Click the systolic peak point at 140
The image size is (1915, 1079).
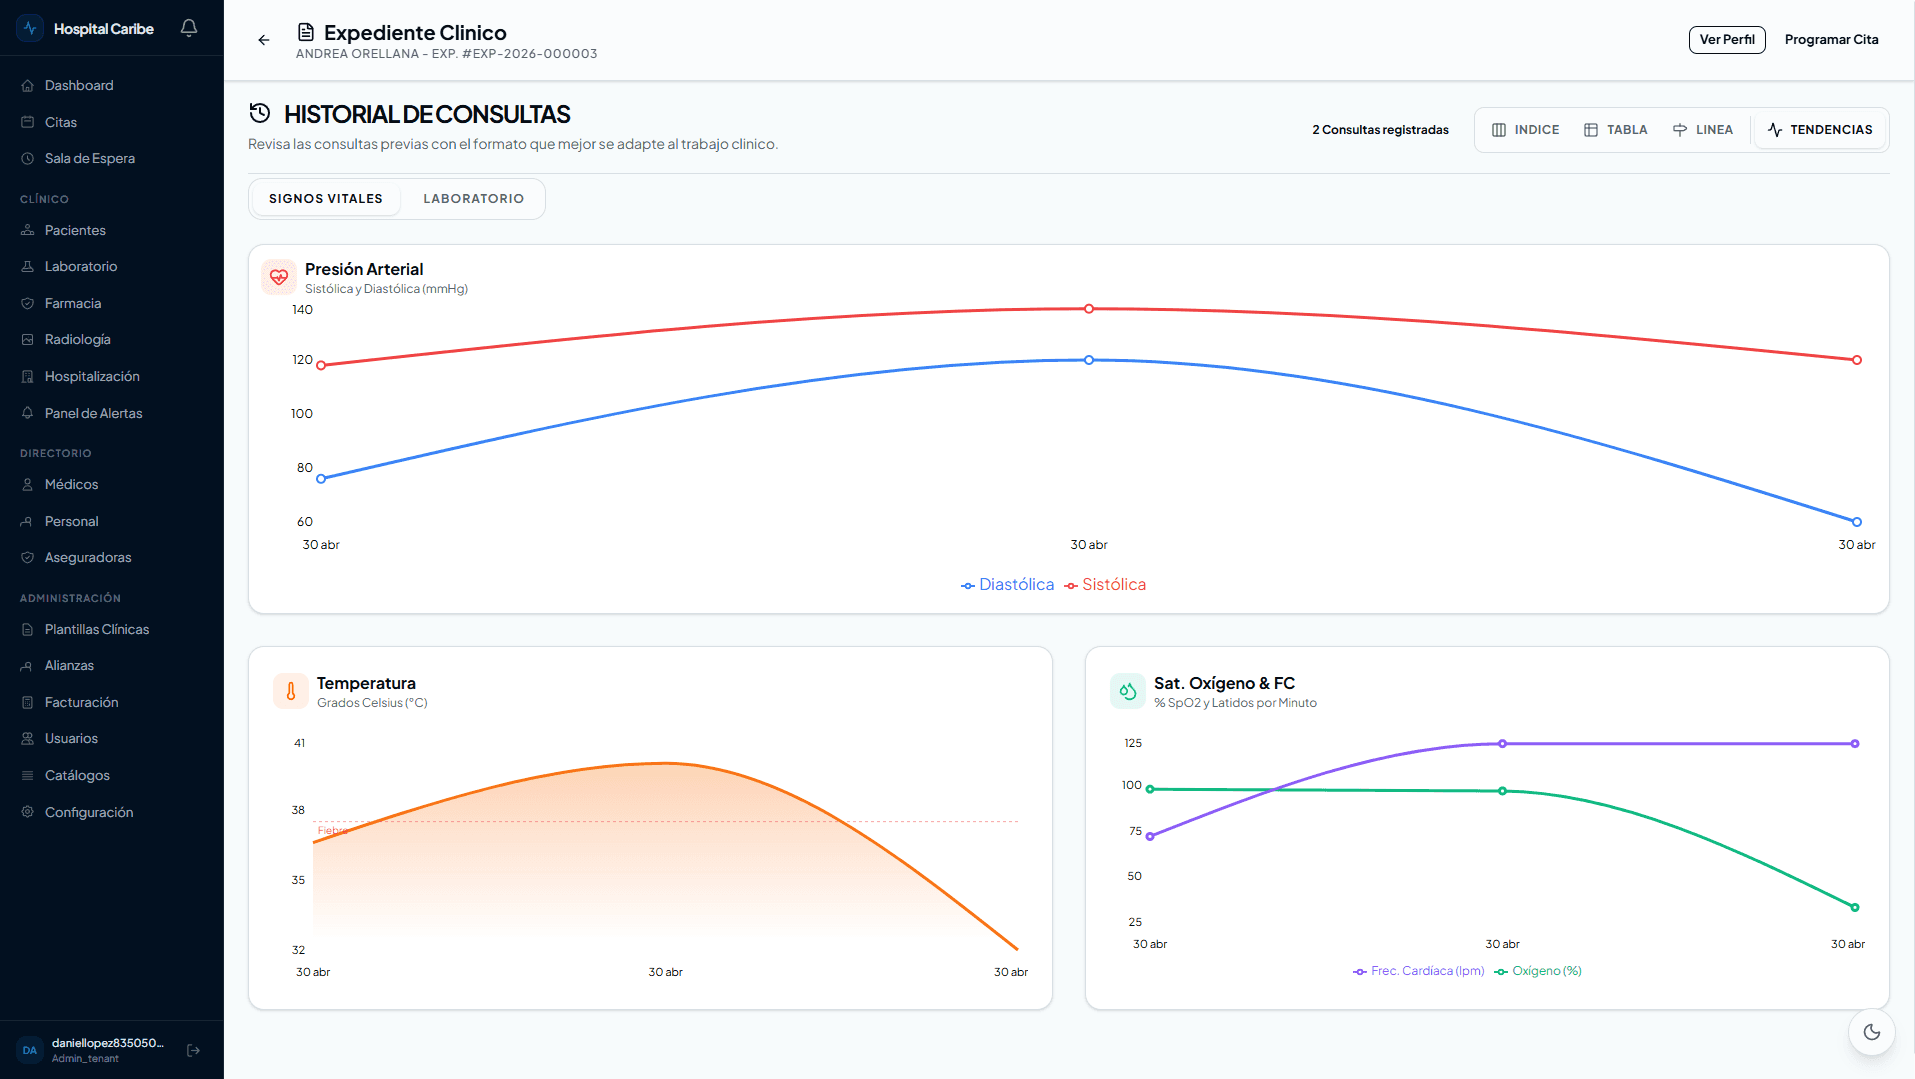point(1089,309)
